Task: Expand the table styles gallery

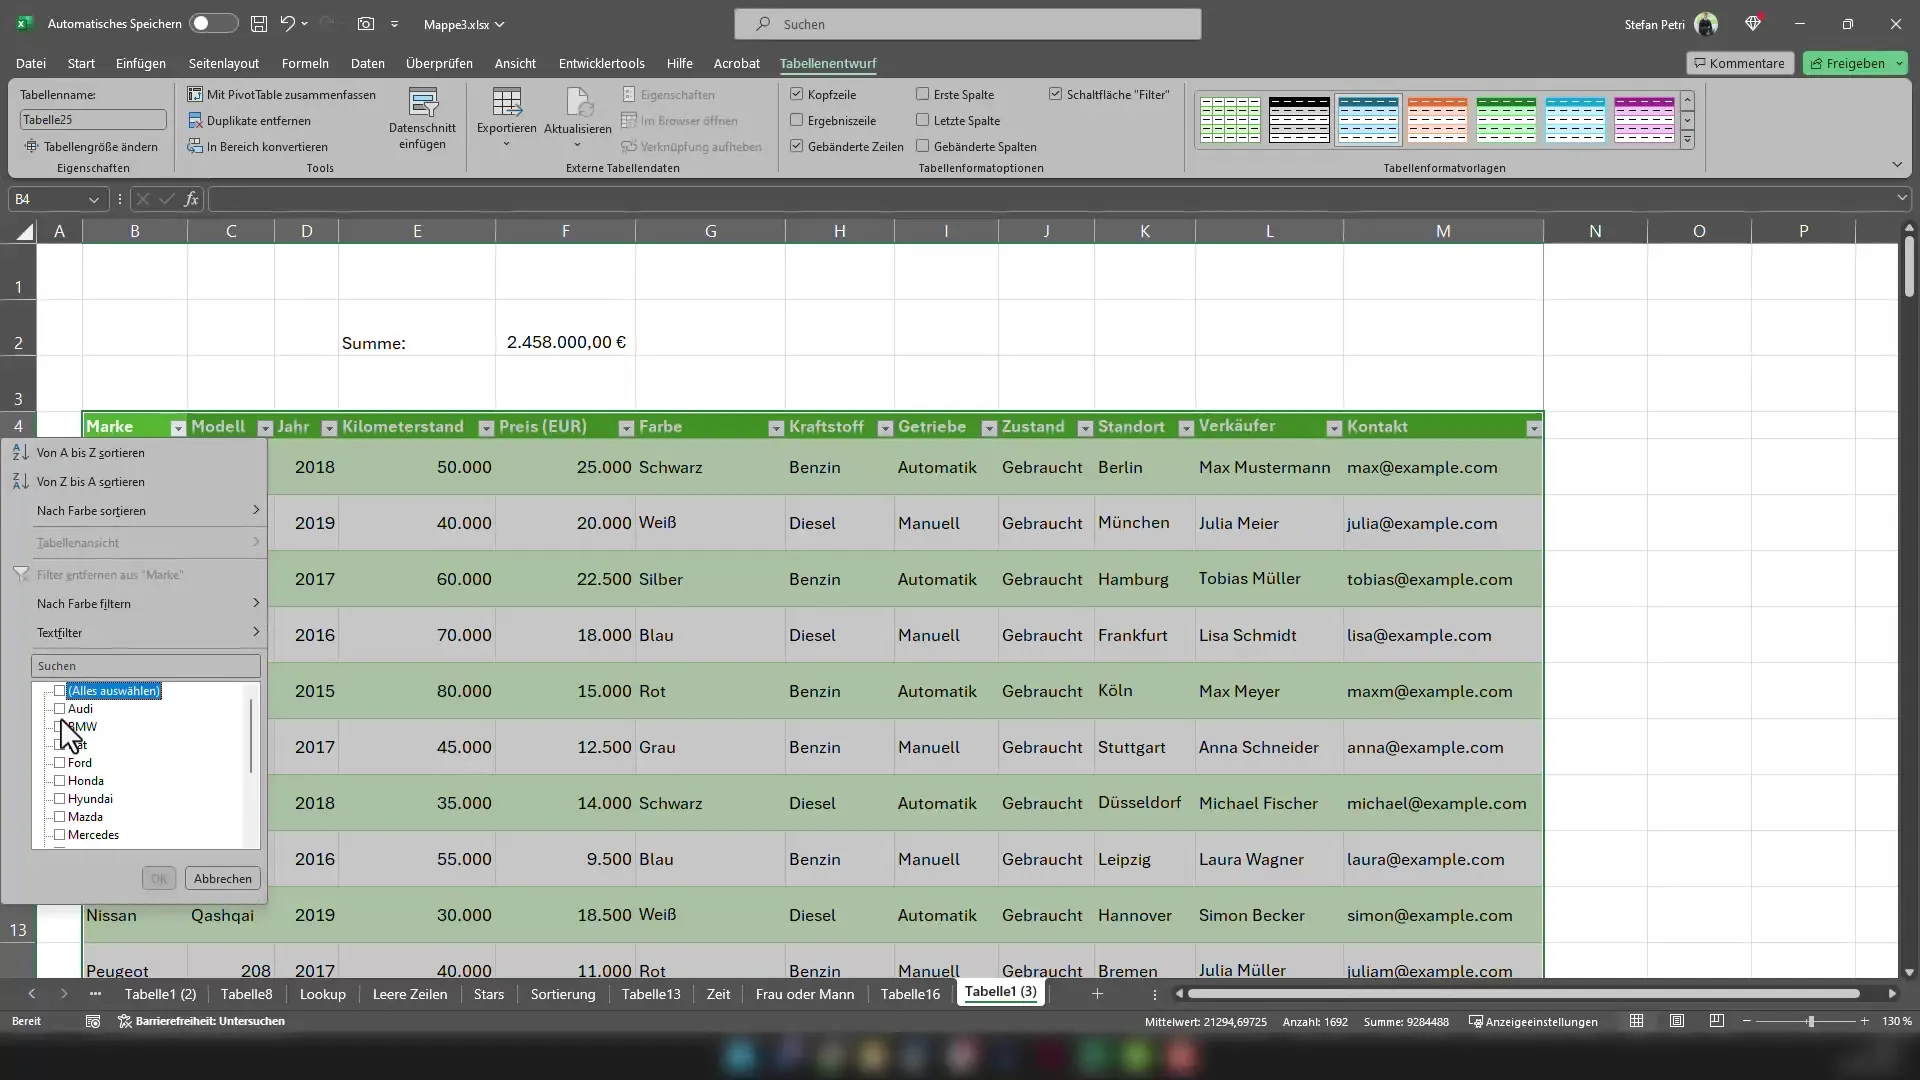Action: [x=1688, y=140]
